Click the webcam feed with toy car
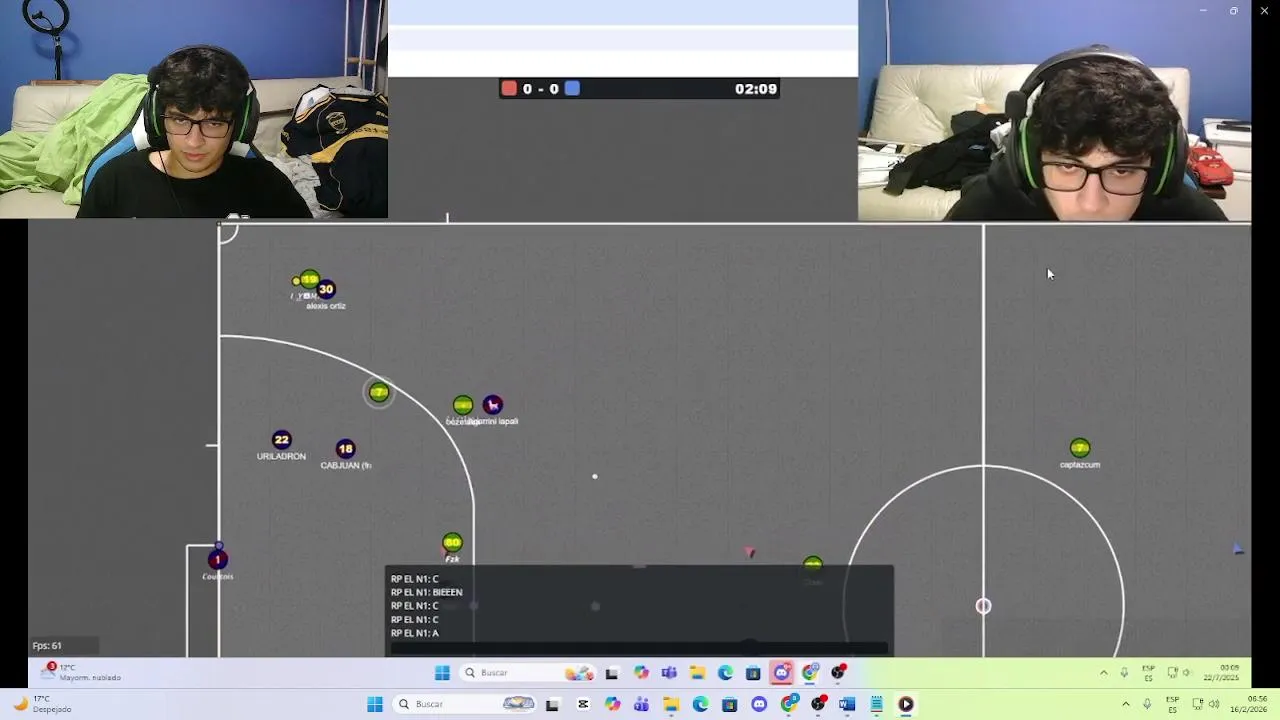Viewport: 1280px width, 720px height. click(1055, 110)
